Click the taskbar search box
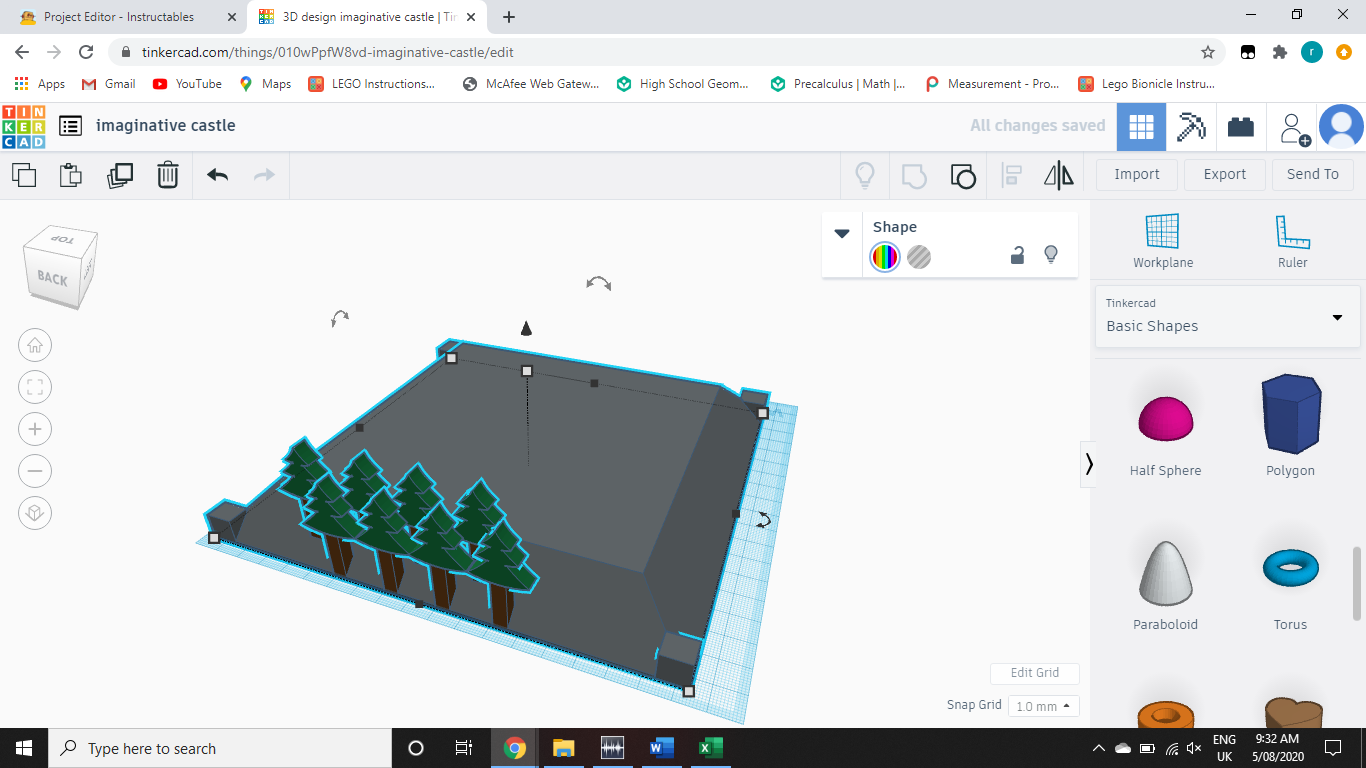Image resolution: width=1366 pixels, height=768 pixels. (x=220, y=748)
